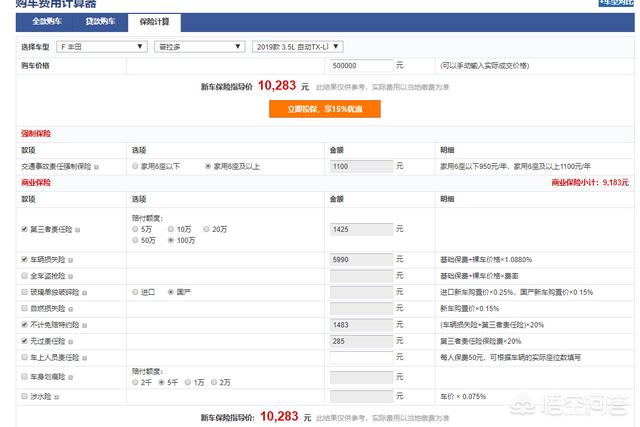Open info icon beside 车身划痕险
Image resolution: width=640 pixels, height=427 pixels.
(x=71, y=377)
